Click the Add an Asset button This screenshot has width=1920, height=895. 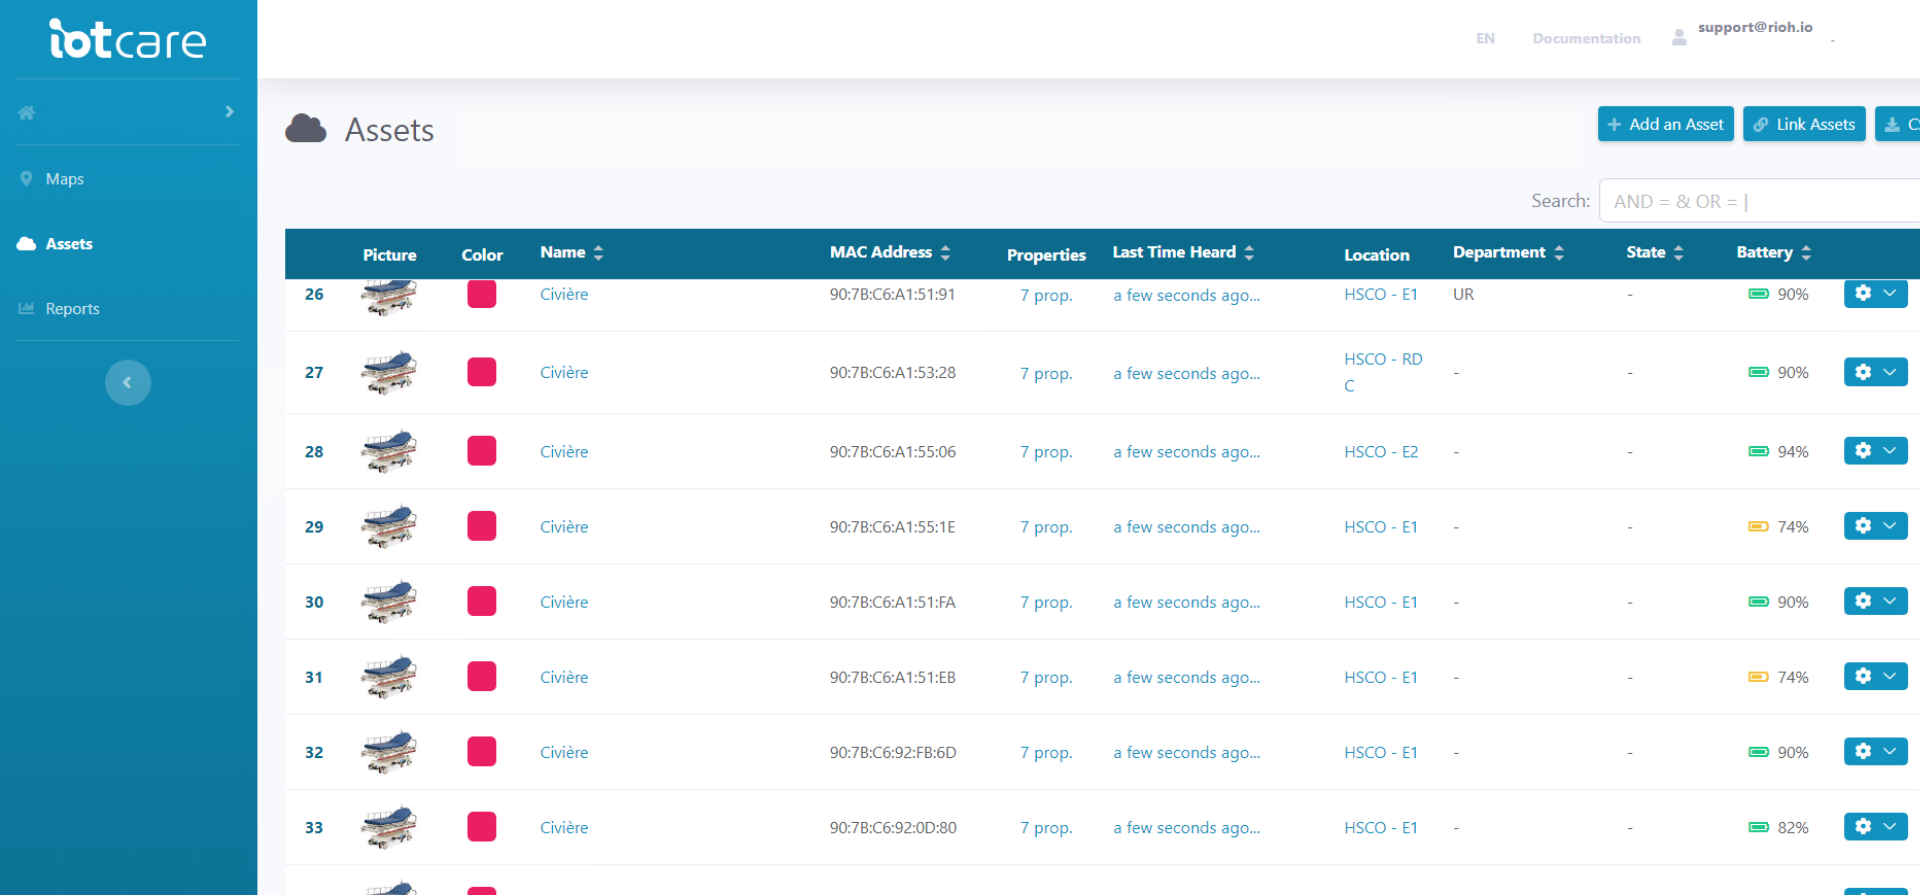[1665, 124]
